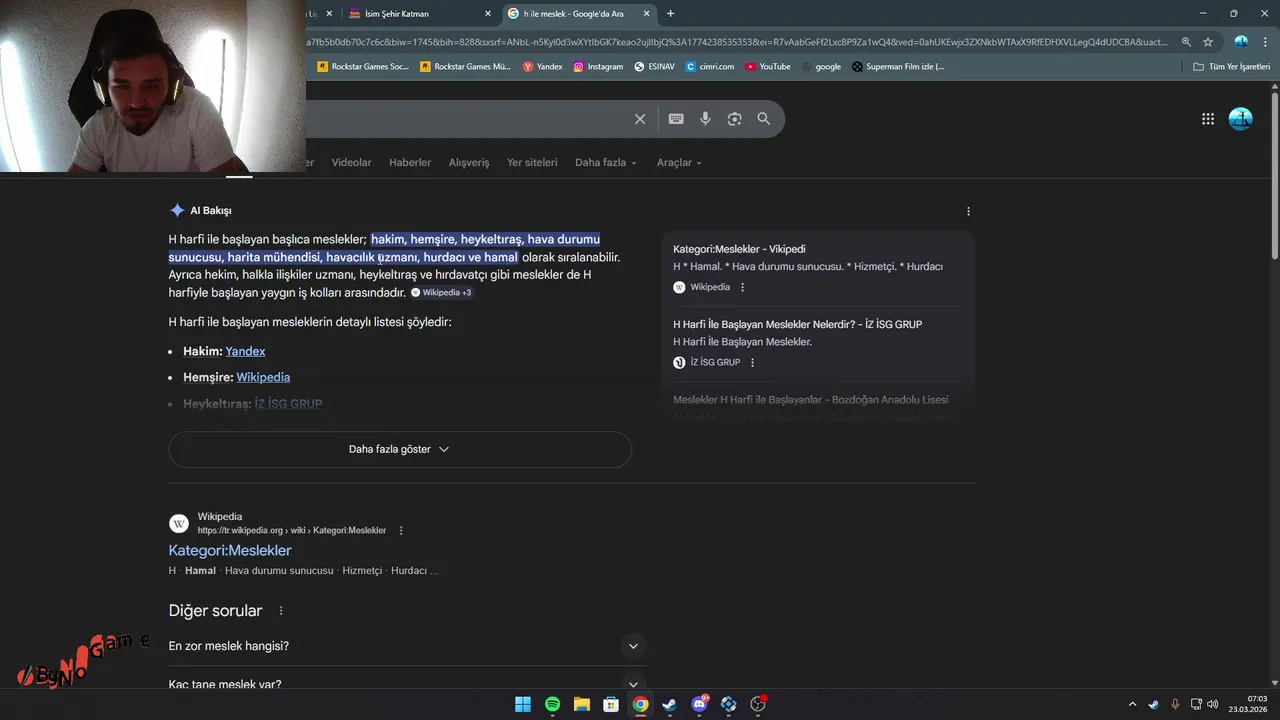Click the Wikipedia site favicon in the search result
This screenshot has width=1280, height=720.
point(179,523)
